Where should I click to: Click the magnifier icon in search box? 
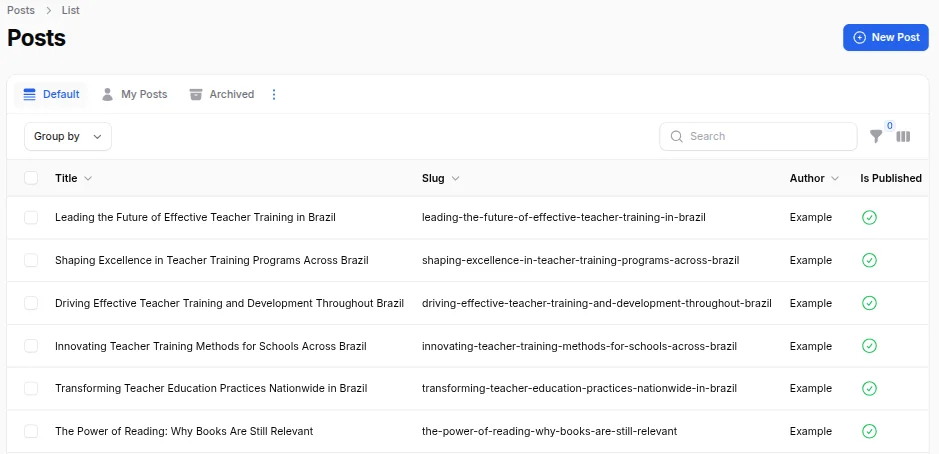tap(677, 137)
